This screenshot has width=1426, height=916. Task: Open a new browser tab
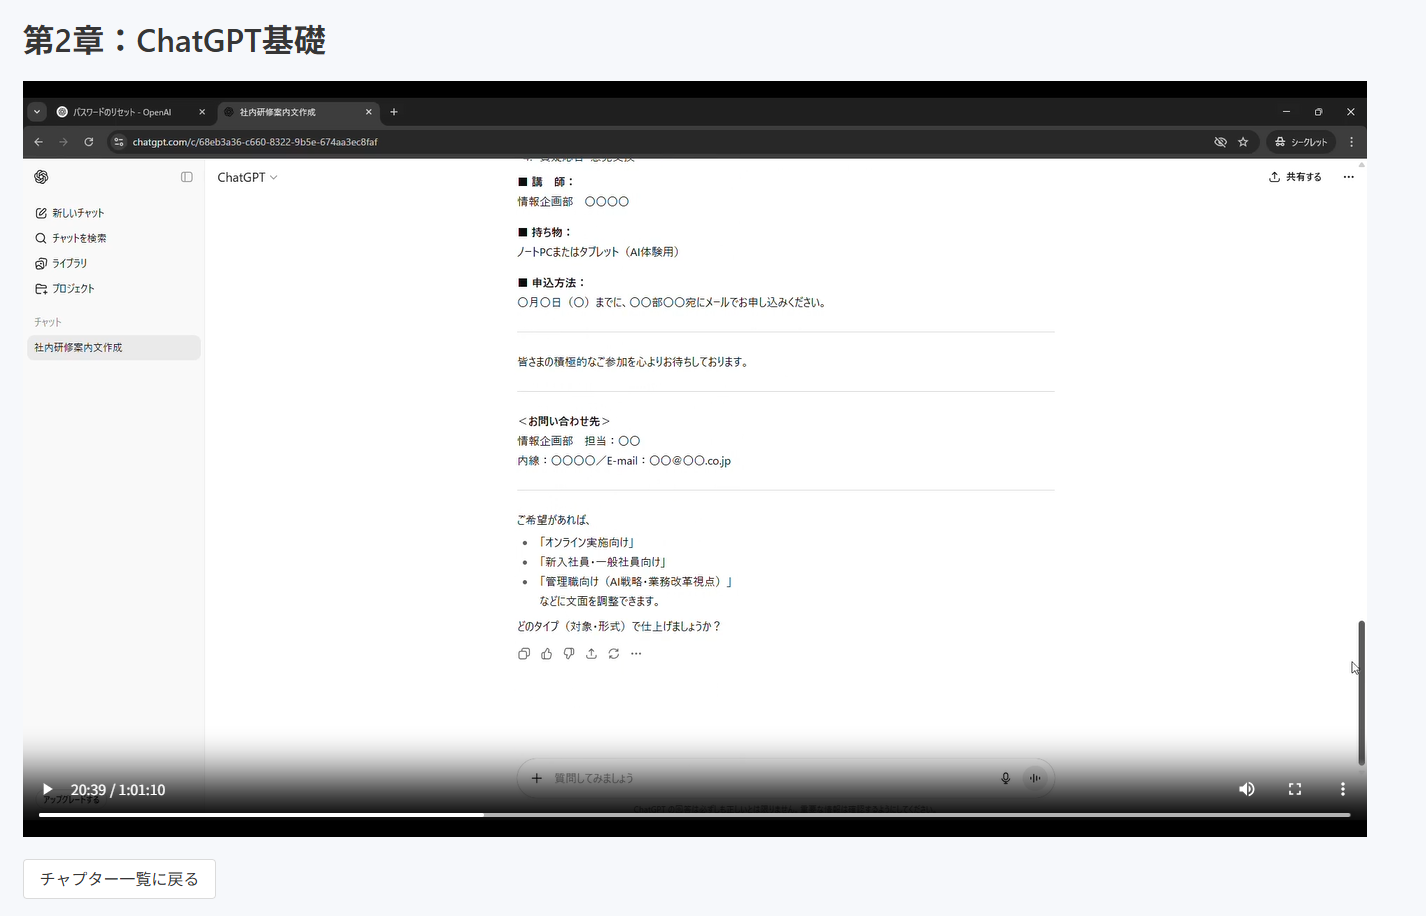[394, 112]
